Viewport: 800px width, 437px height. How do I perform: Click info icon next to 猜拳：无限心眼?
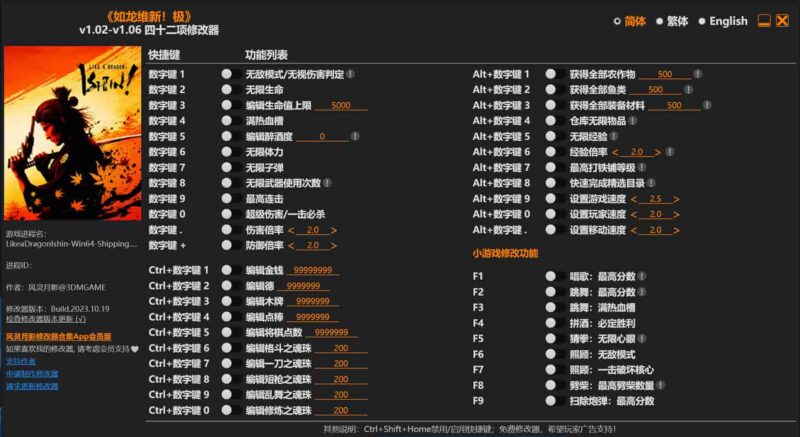(x=642, y=339)
